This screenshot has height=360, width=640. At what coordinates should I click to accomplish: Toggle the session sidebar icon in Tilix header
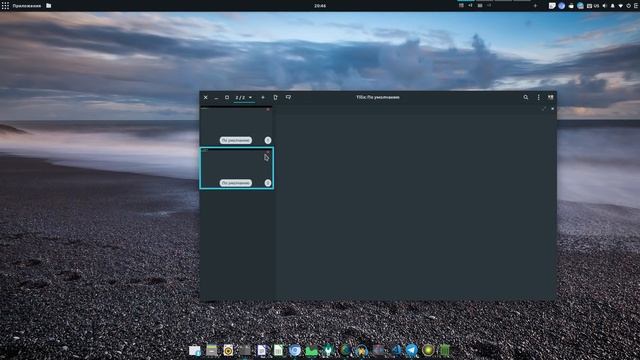point(551,98)
